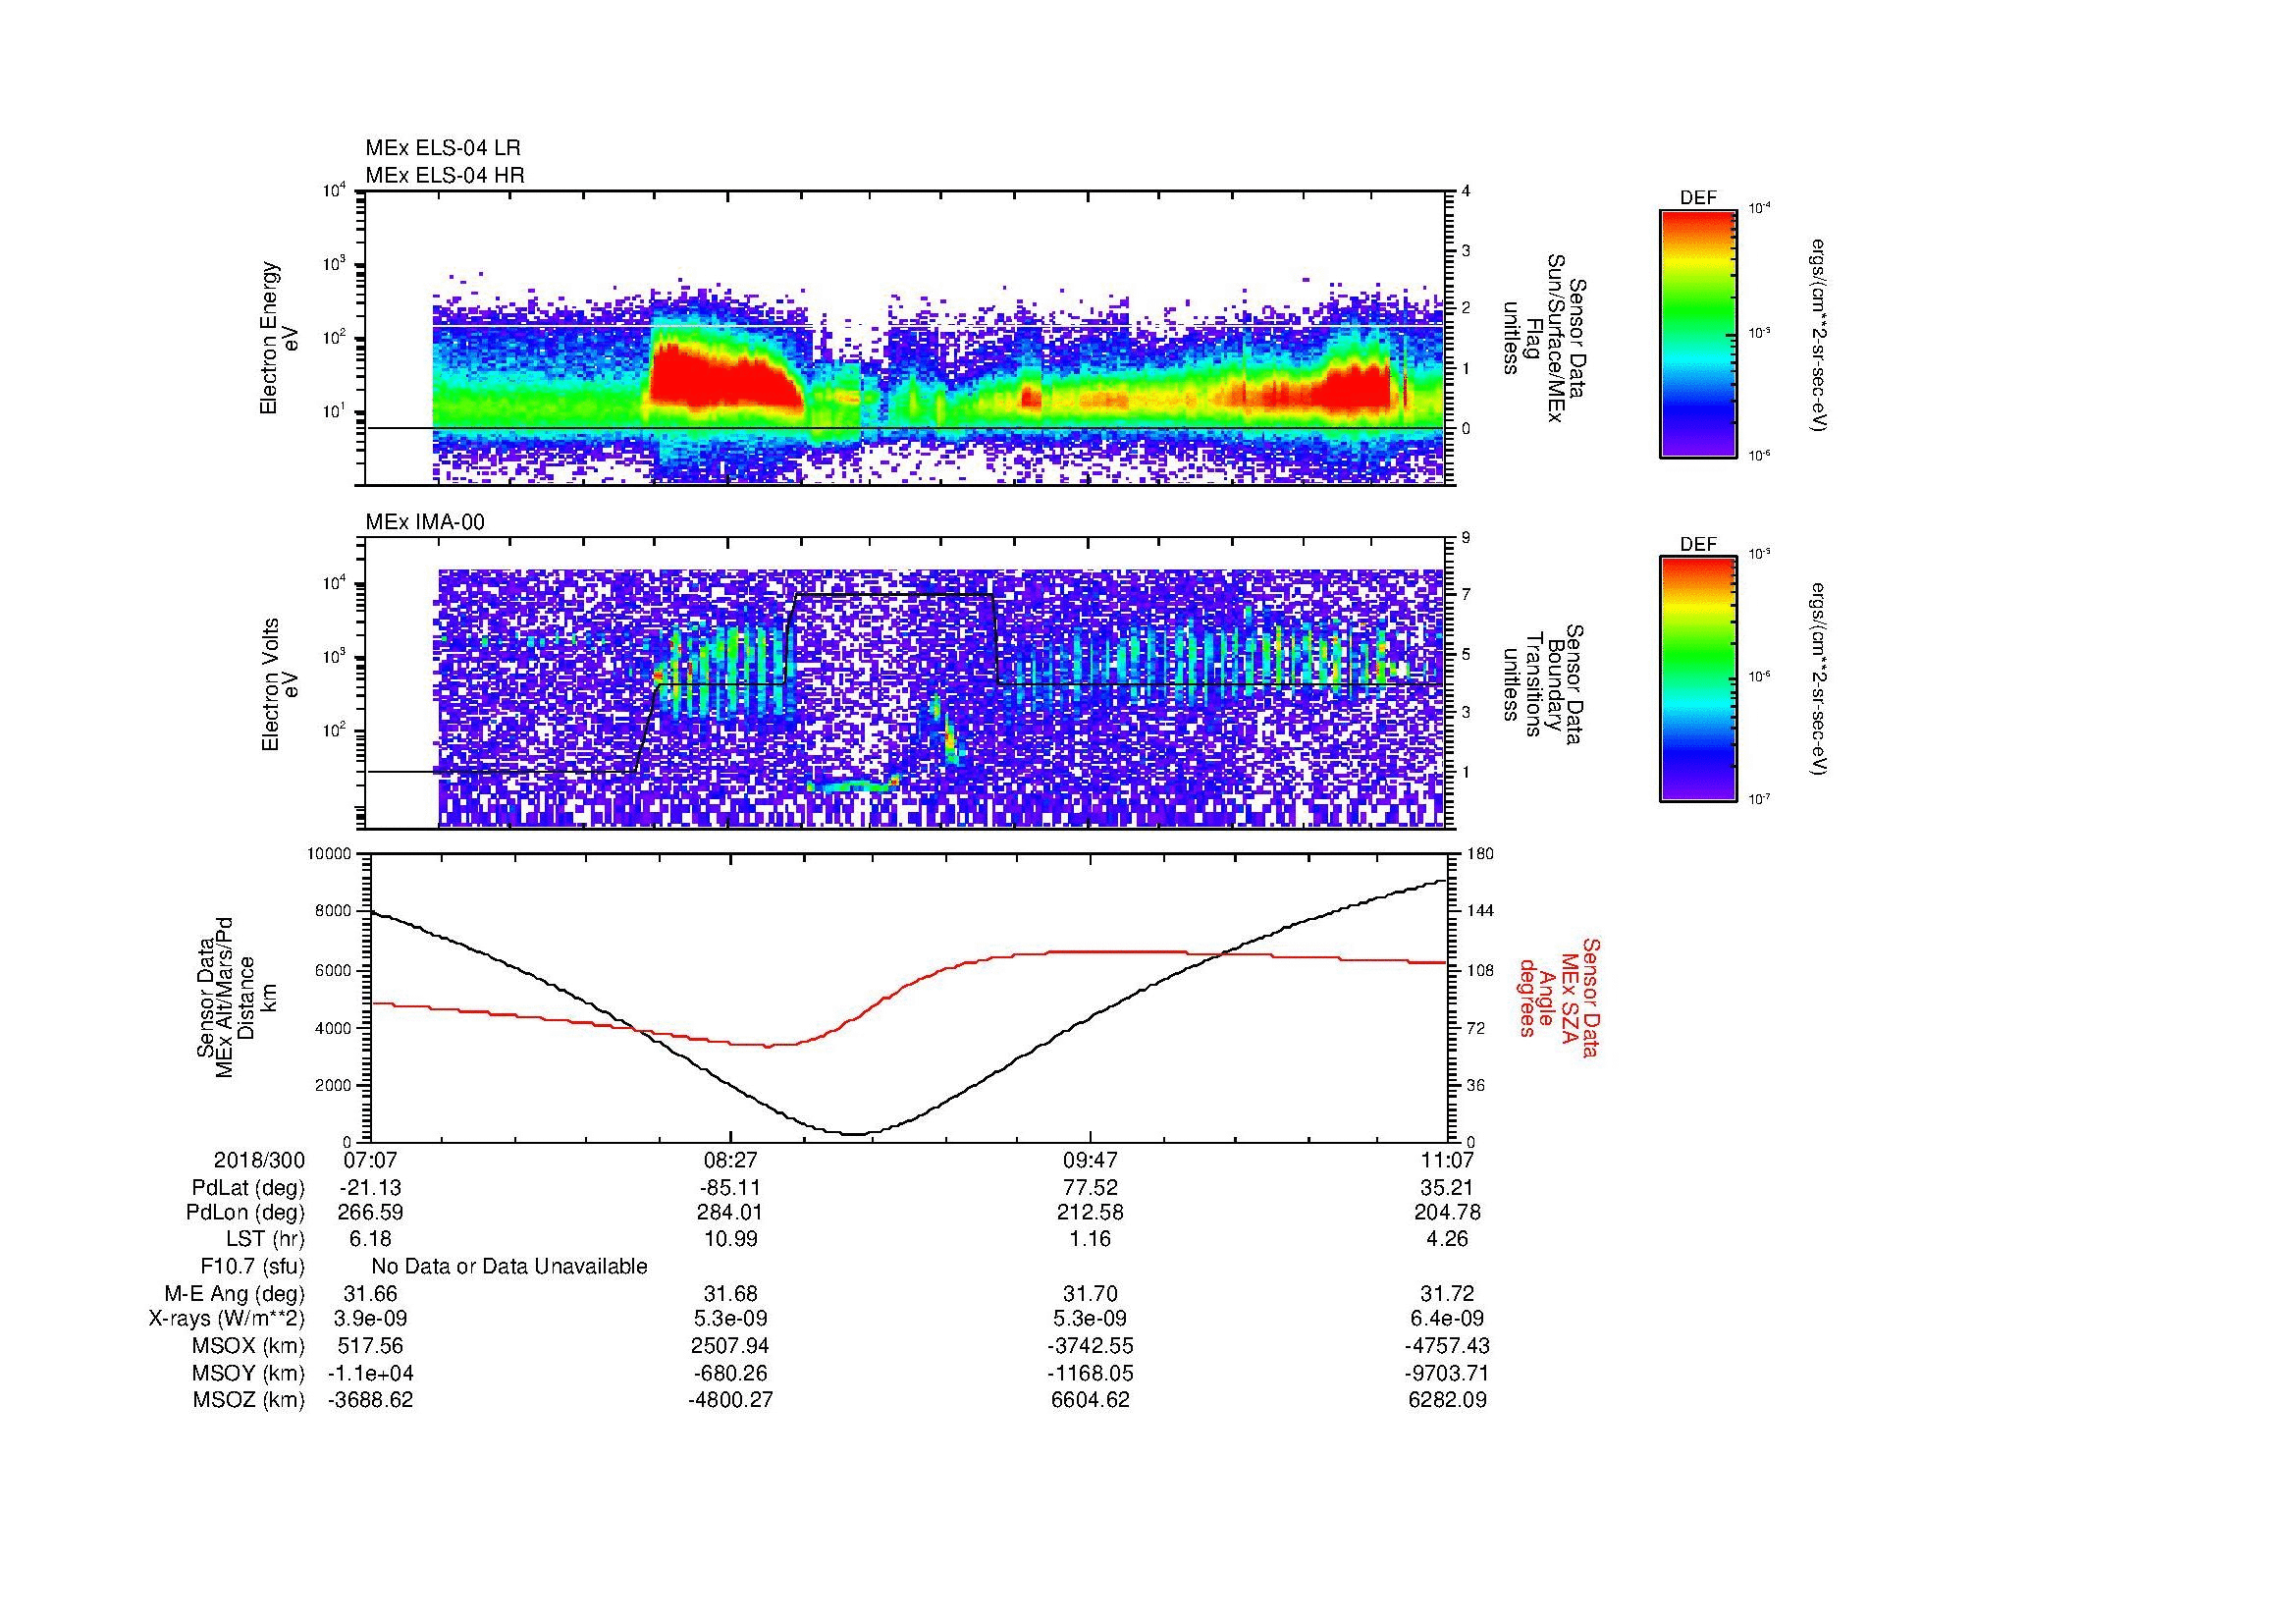The image size is (2296, 1623).
Task: Click 'No Data or Data Unavailable' text
Action: (x=509, y=1267)
